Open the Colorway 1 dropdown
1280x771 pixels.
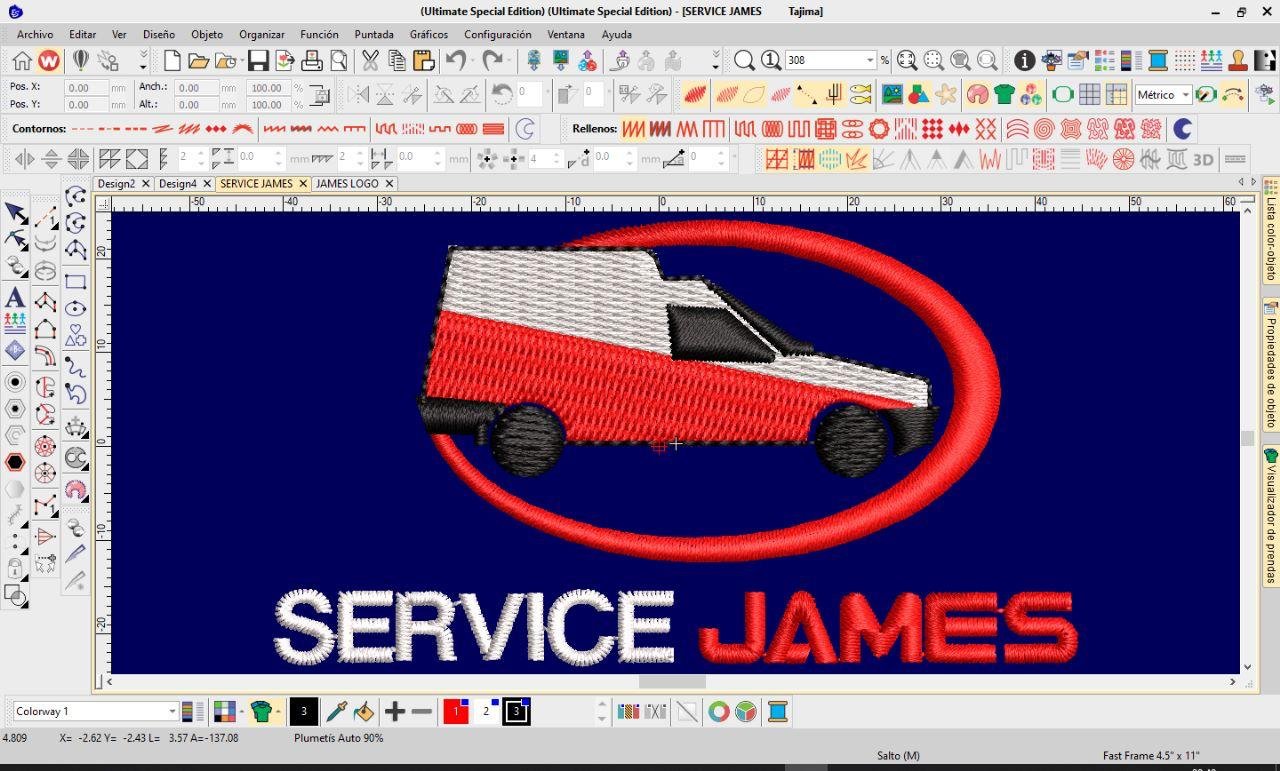(172, 712)
